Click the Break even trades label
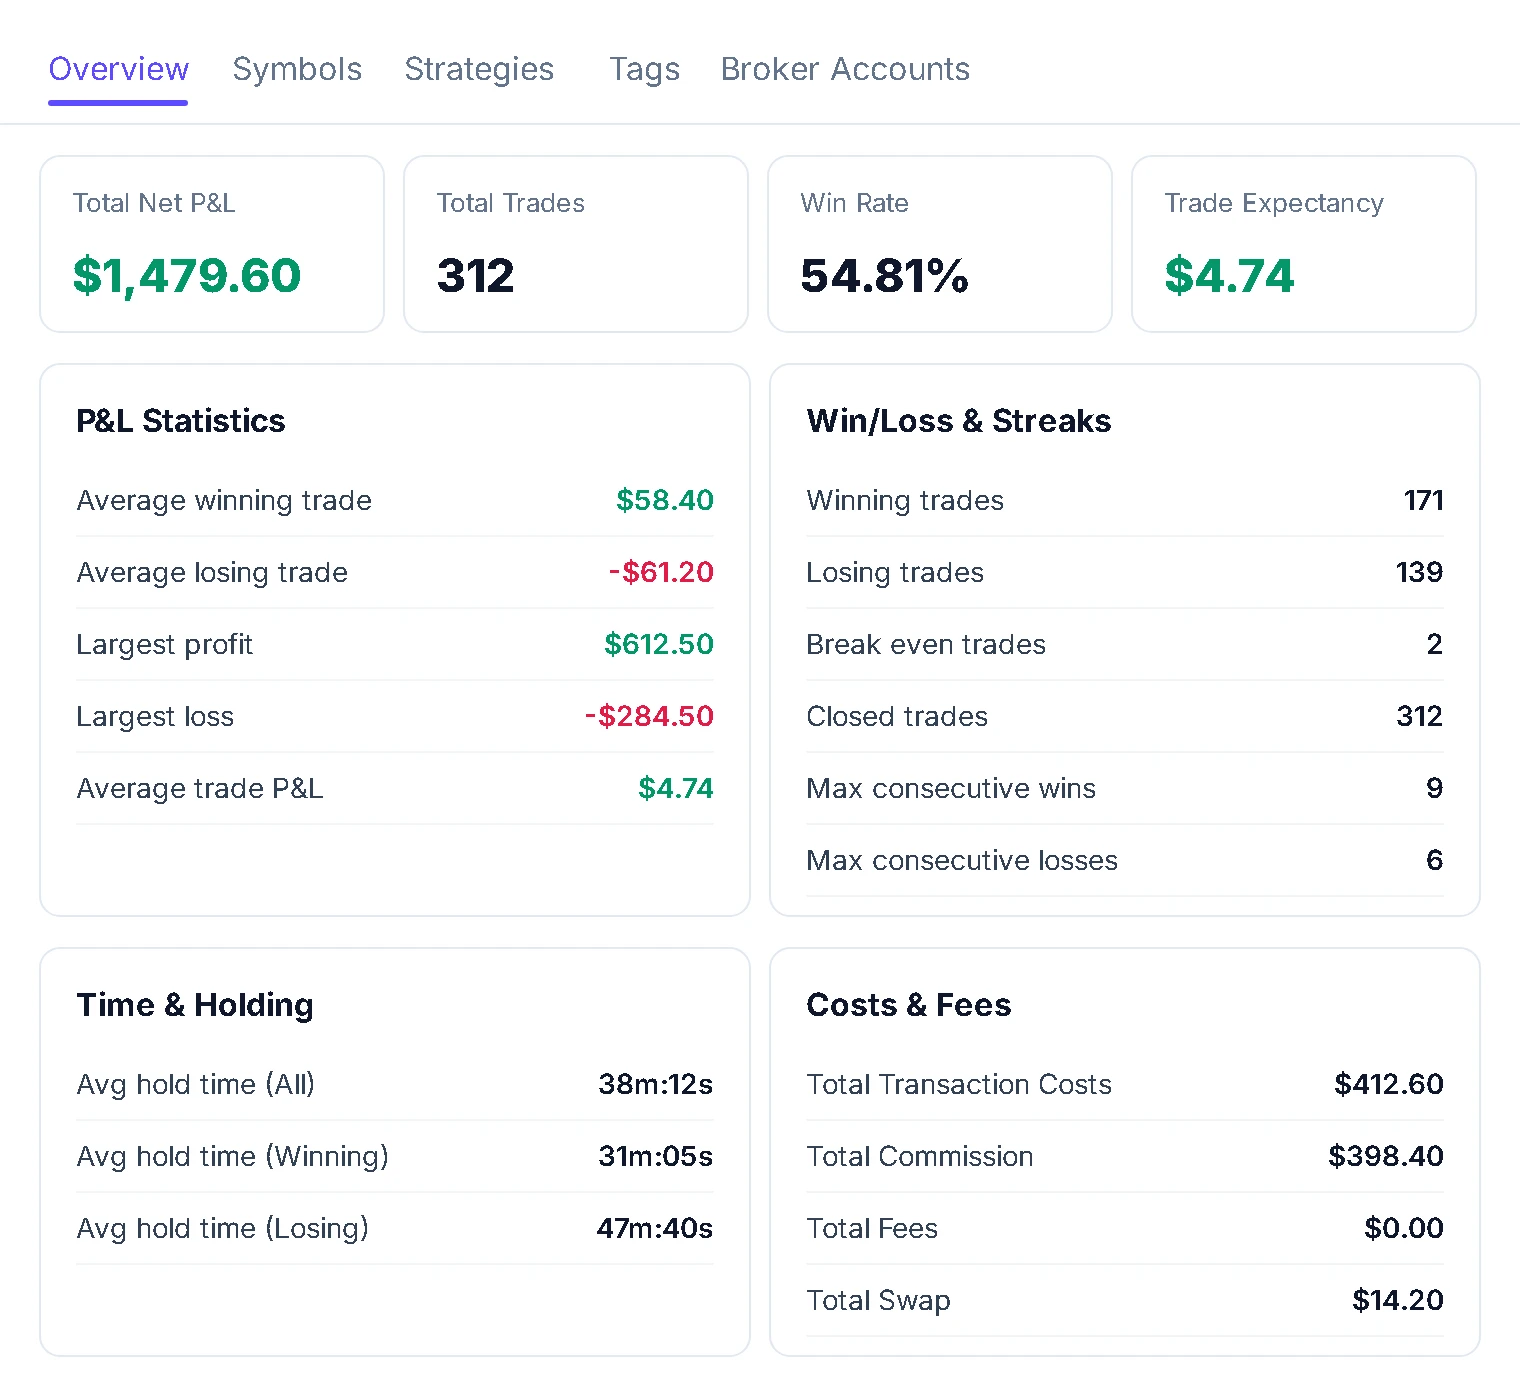This screenshot has height=1396, width=1520. pos(926,644)
